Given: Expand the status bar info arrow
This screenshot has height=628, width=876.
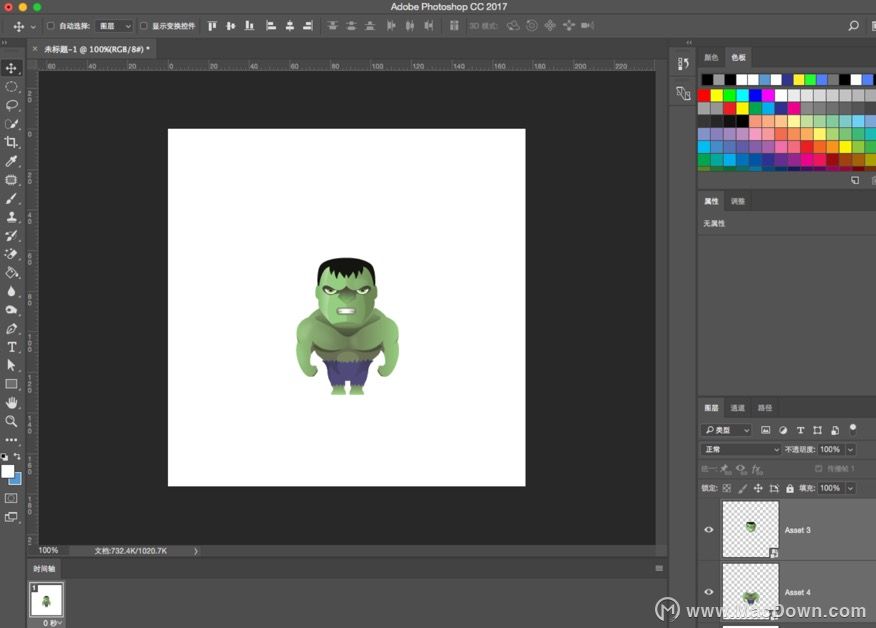Looking at the screenshot, I should click(x=196, y=551).
